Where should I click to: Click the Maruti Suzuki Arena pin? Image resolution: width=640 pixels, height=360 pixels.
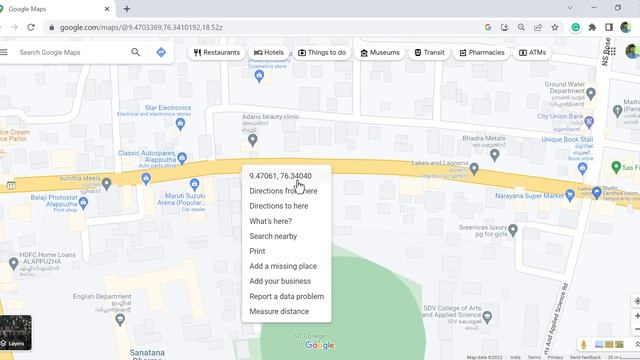(195, 184)
